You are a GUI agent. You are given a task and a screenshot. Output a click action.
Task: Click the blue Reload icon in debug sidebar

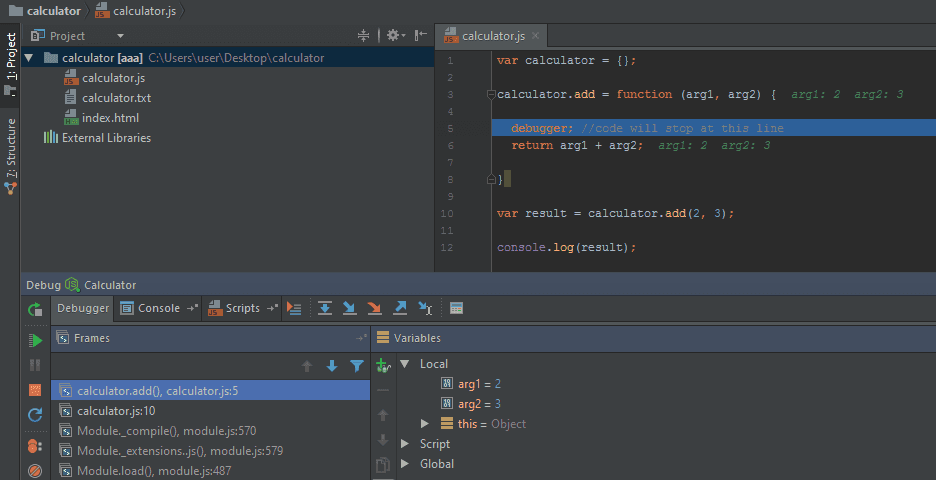click(x=35, y=414)
